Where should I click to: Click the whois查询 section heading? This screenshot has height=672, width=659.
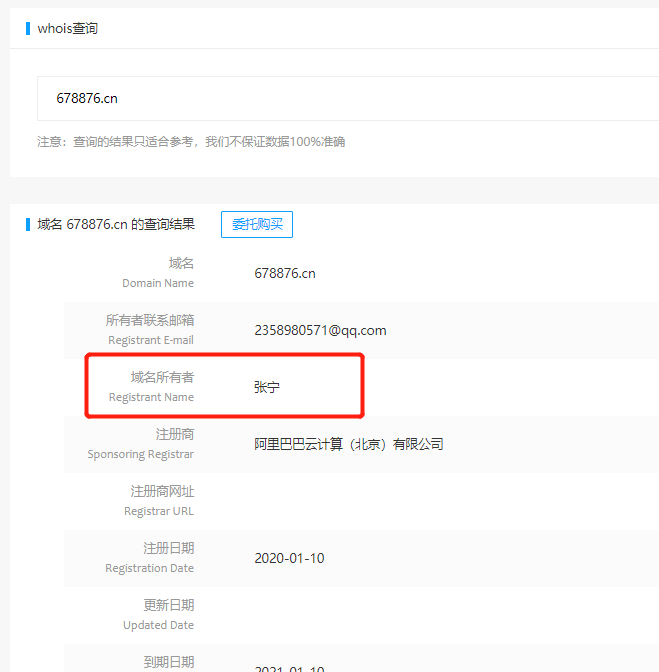67,28
